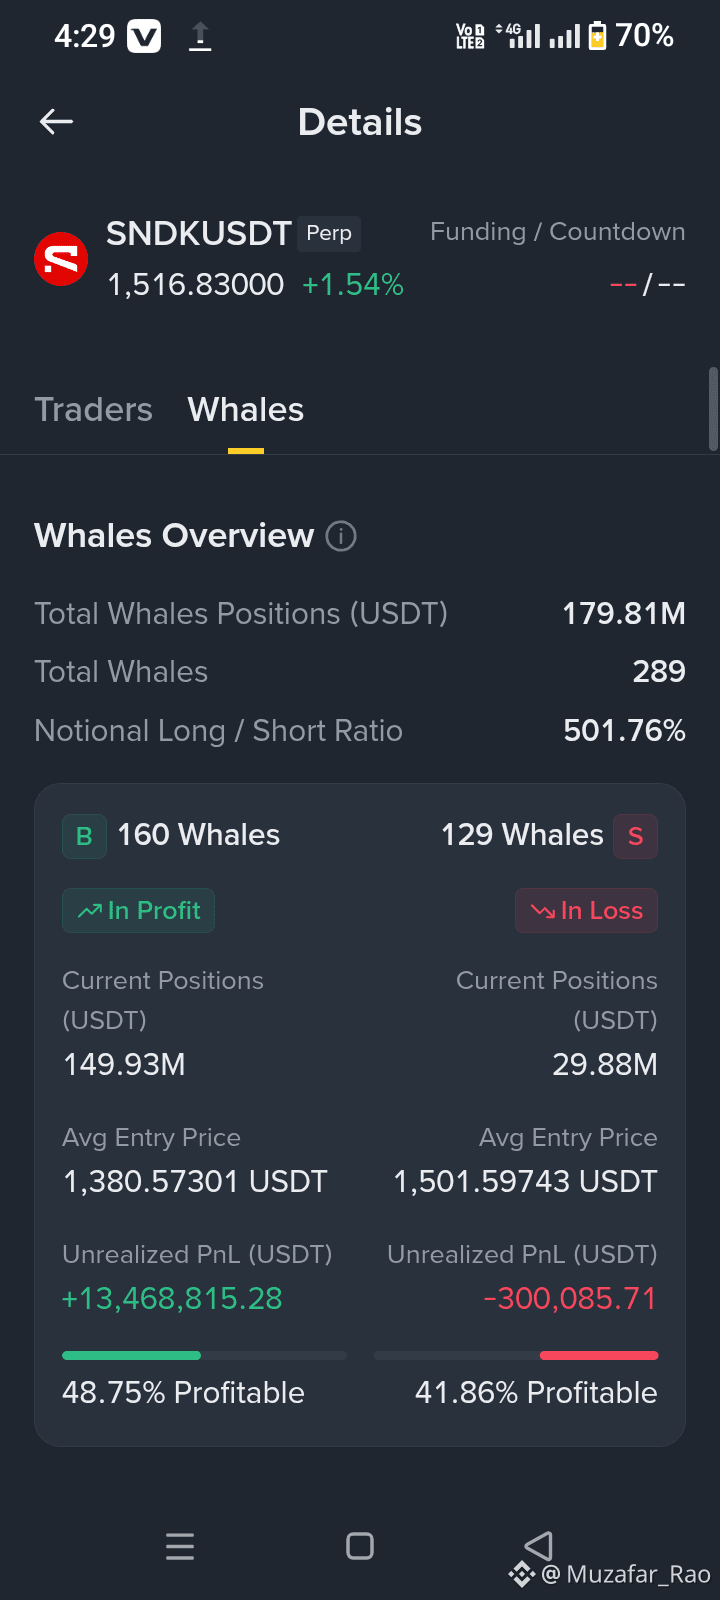Tap the battery status icon
Screen dimensions: 720x1600
pyautogui.click(x=597, y=36)
